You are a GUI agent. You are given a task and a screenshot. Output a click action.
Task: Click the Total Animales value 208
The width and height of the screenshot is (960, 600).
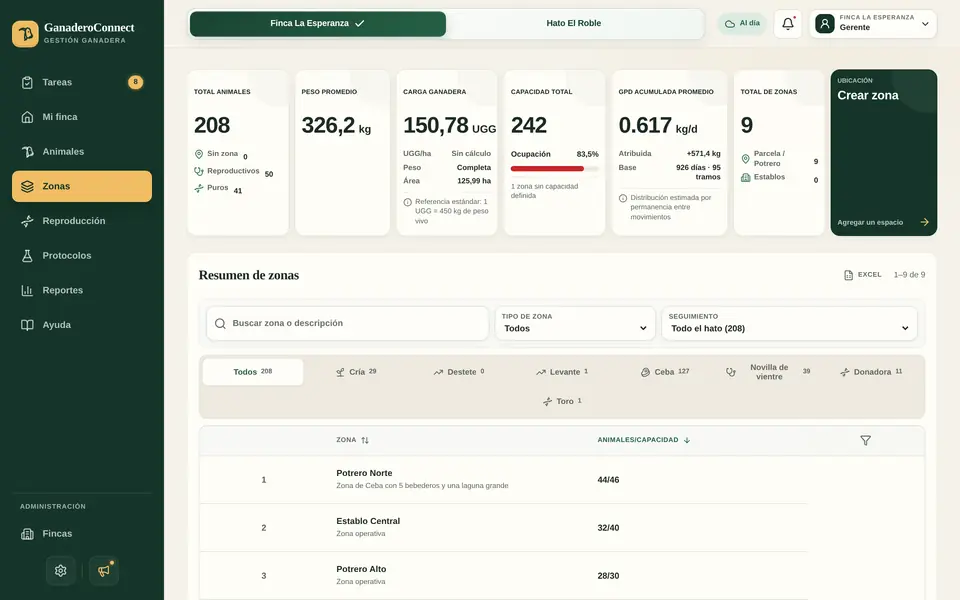click(x=212, y=126)
